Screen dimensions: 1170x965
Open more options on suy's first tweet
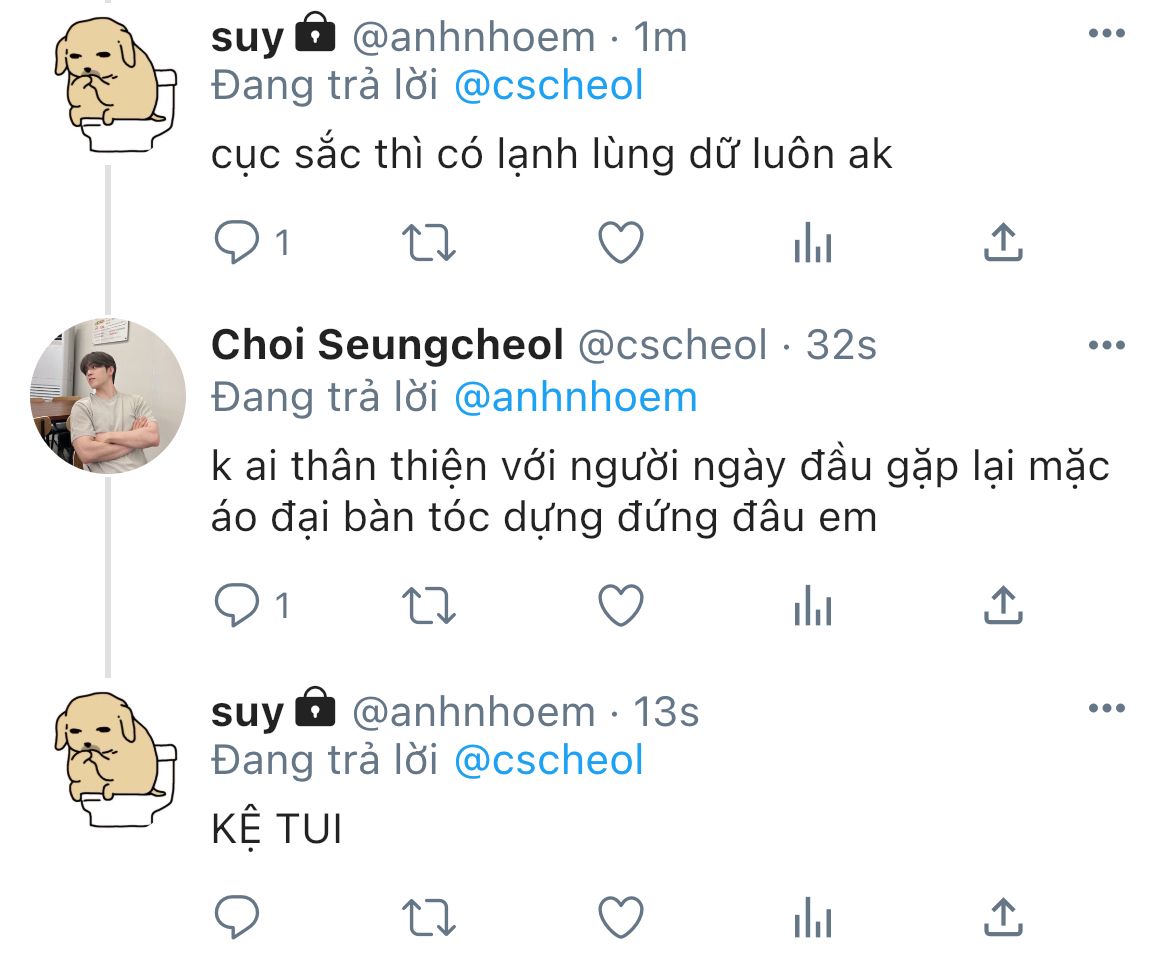[x=1107, y=33]
